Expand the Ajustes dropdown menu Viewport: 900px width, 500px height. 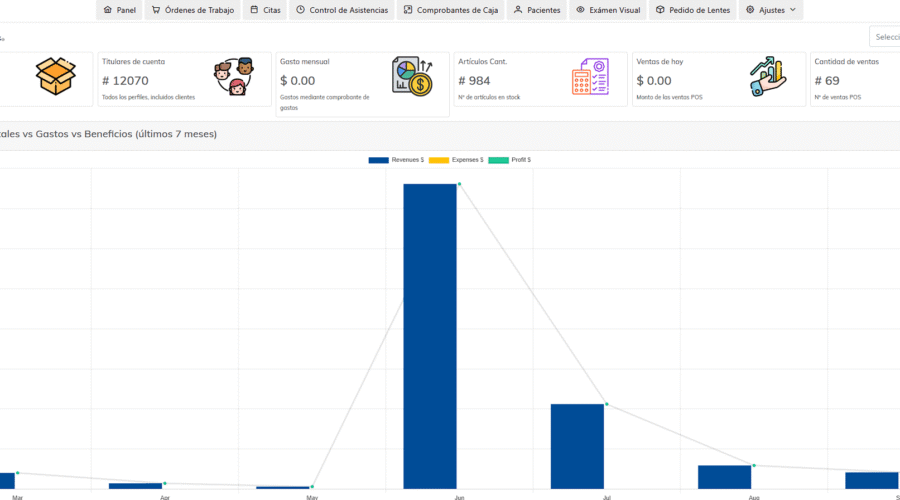[770, 10]
